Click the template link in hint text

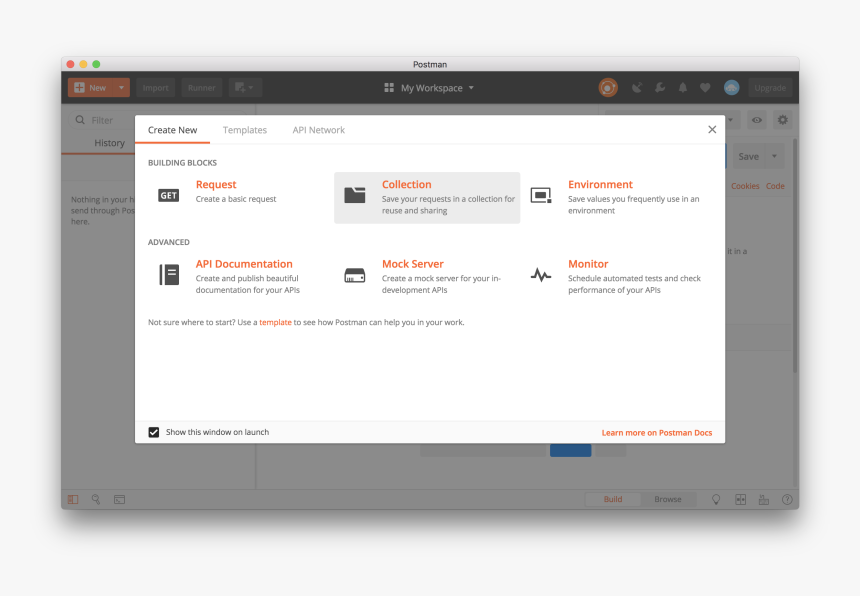point(275,322)
